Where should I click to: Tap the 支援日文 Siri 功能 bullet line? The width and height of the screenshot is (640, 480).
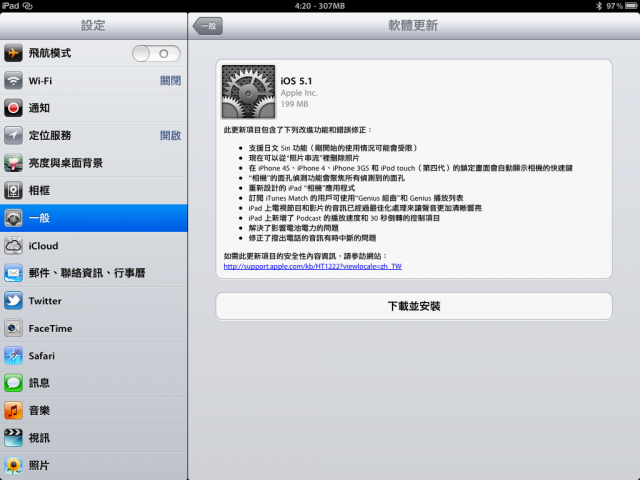click(333, 148)
